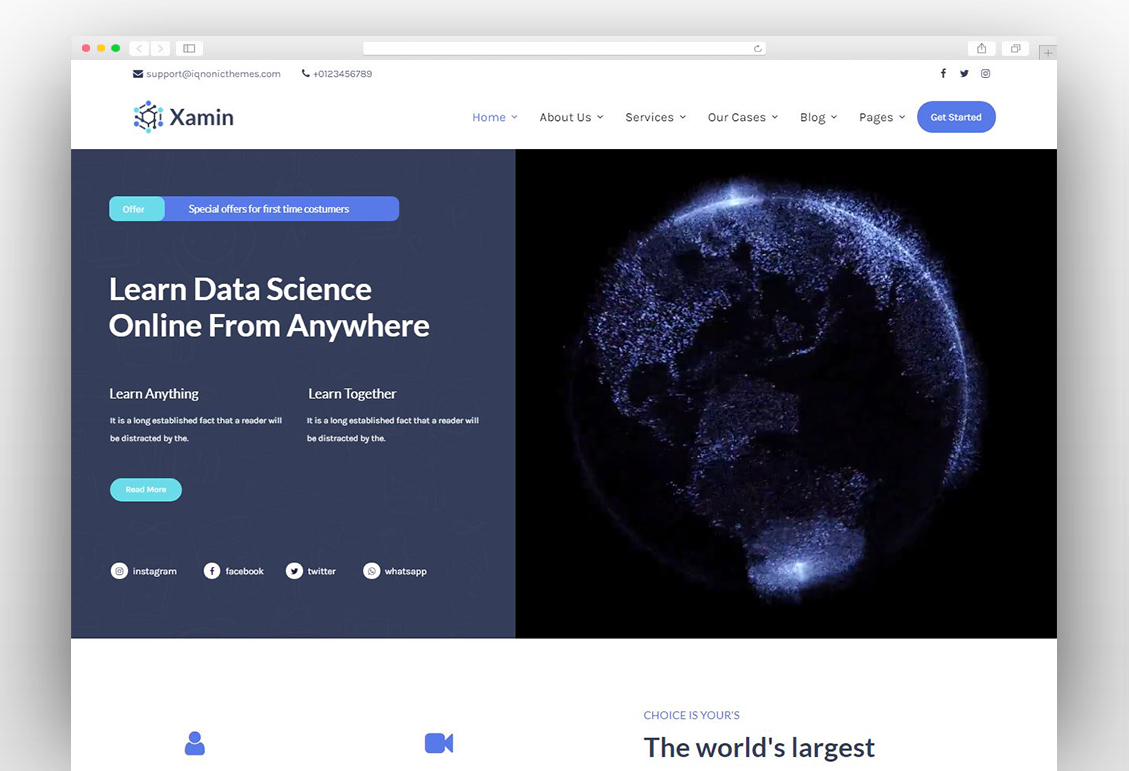The image size is (1130, 771).
Task: Click the Read More button
Action: pos(146,489)
